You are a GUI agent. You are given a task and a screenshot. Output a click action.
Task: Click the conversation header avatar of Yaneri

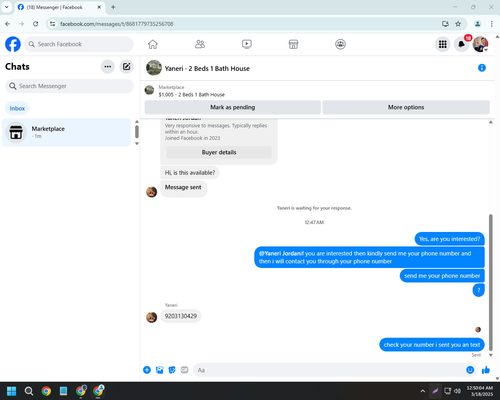click(154, 68)
